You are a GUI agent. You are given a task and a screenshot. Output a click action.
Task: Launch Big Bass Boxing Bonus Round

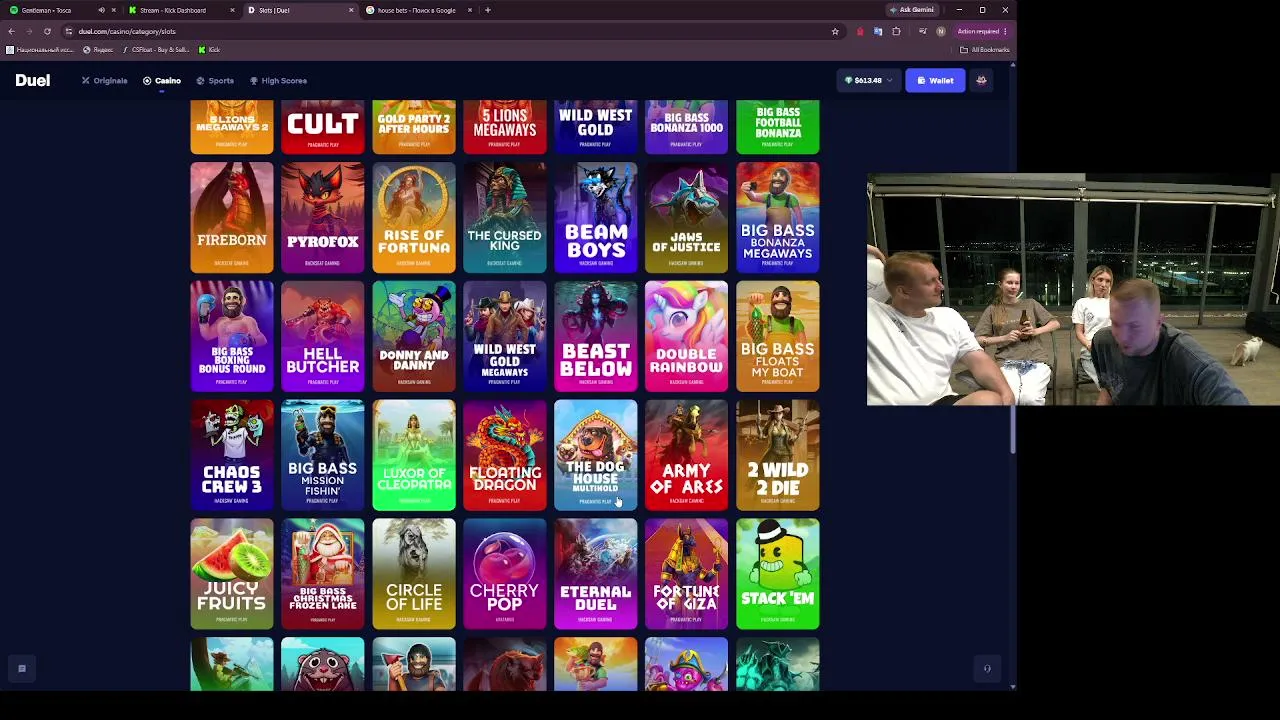[232, 336]
